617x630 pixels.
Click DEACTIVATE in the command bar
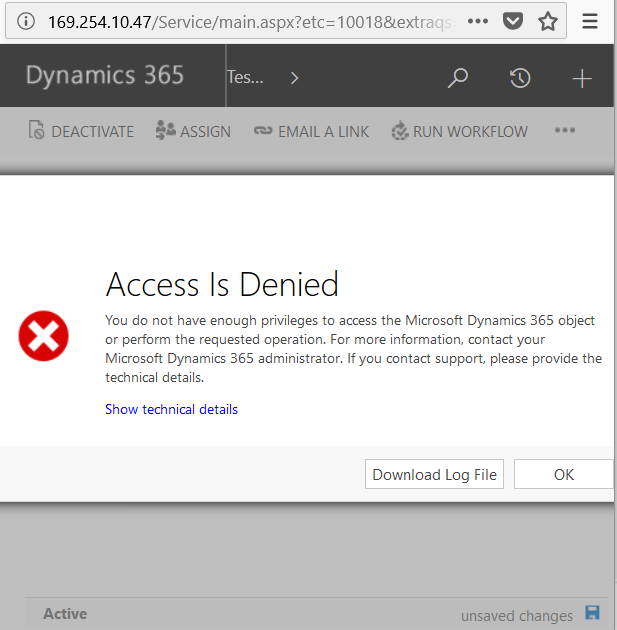pos(80,131)
